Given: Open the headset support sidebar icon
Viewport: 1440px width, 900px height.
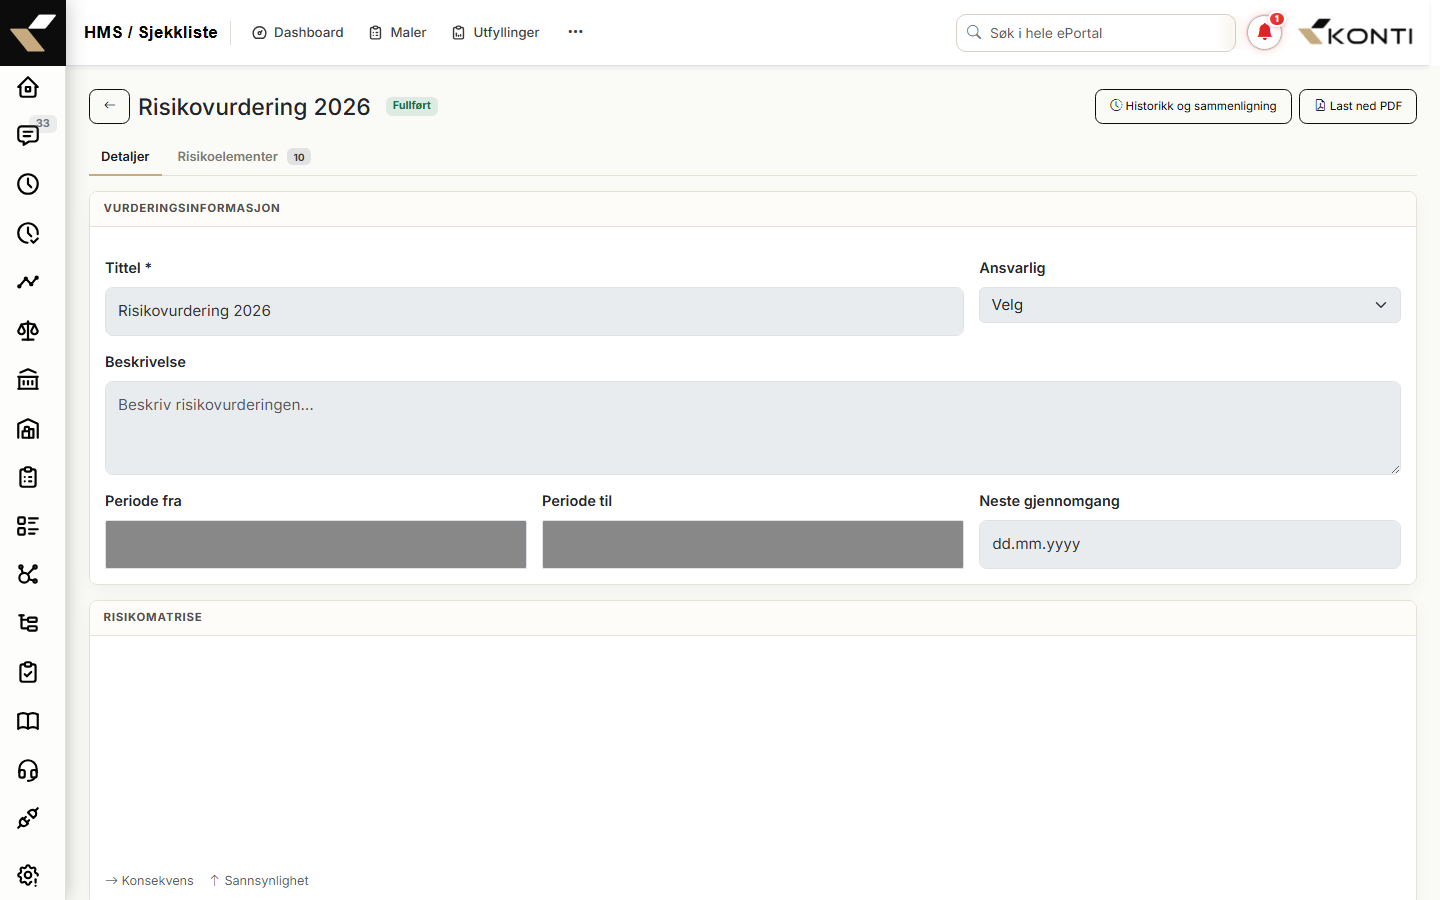Looking at the screenshot, I should (28, 770).
